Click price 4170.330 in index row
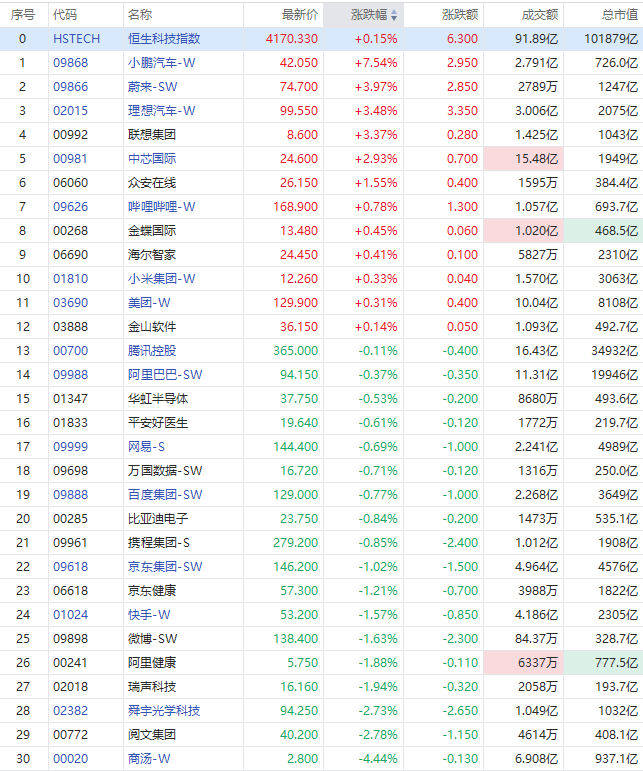Viewport: 643px width, 771px height. [x=292, y=39]
